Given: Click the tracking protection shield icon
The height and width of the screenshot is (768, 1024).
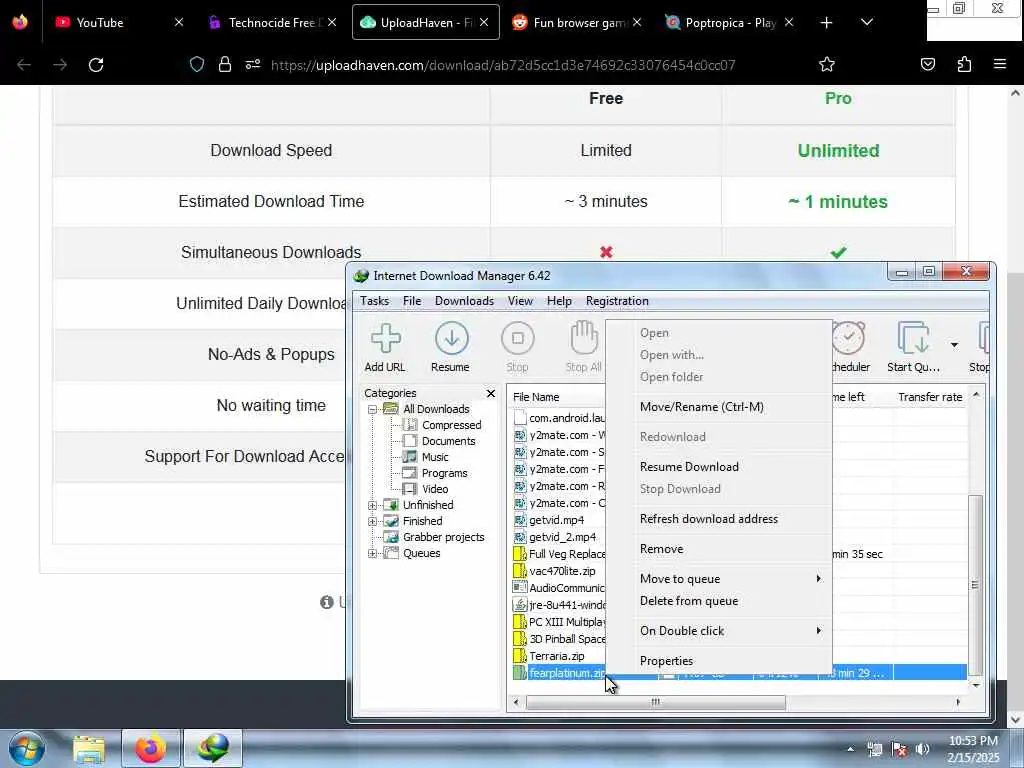Looking at the screenshot, I should click(x=197, y=64).
